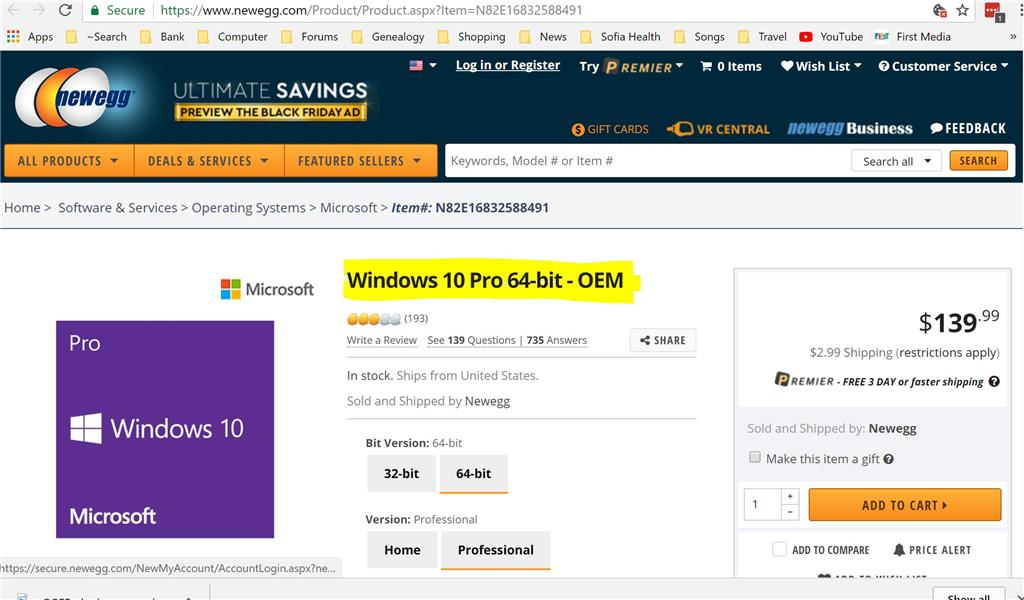1024x600 pixels.
Task: Open the Microsoft breadcrumb link
Action: (349, 208)
